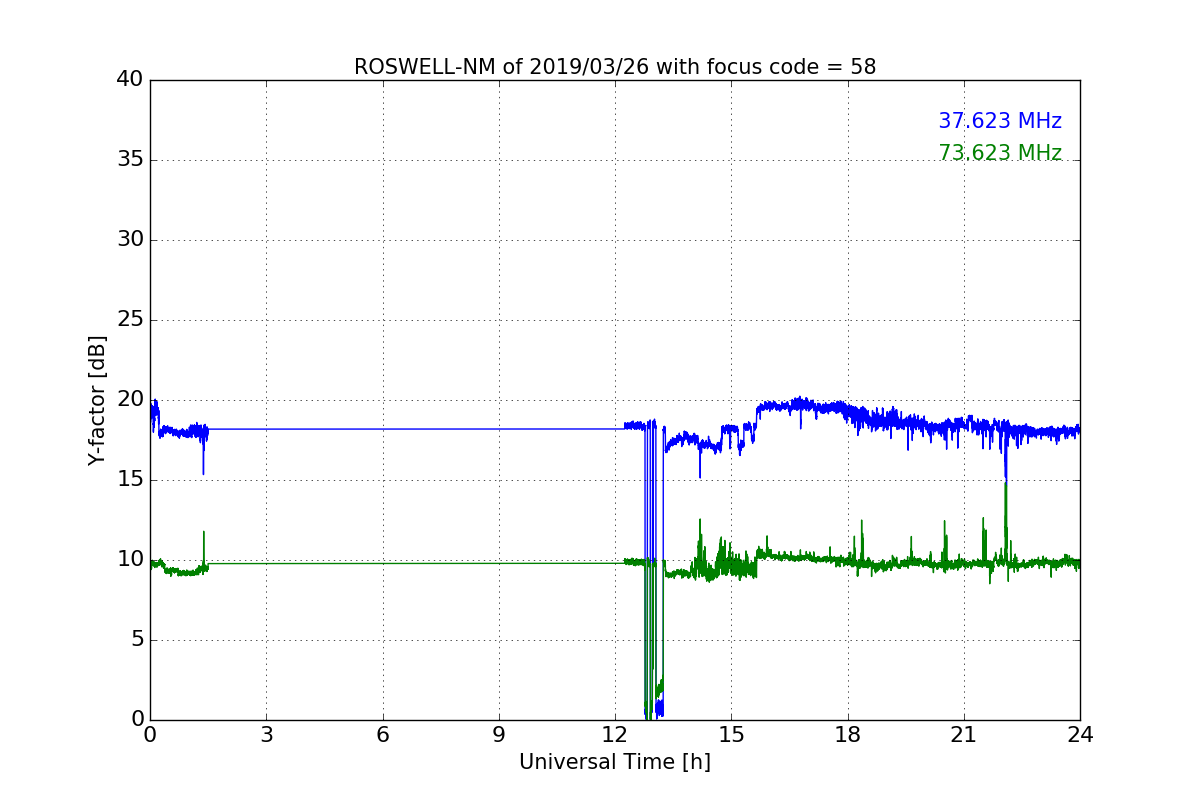Viewport: 1200px width, 800px height.
Task: Click the y-axis tick label '30'
Action: click(x=130, y=240)
